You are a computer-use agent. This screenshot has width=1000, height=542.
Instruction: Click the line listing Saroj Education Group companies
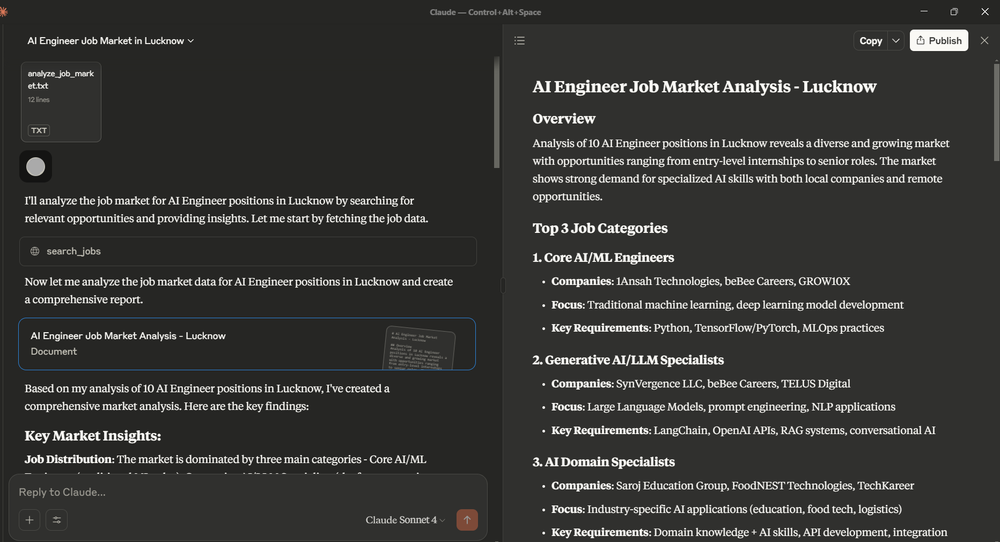(x=733, y=486)
